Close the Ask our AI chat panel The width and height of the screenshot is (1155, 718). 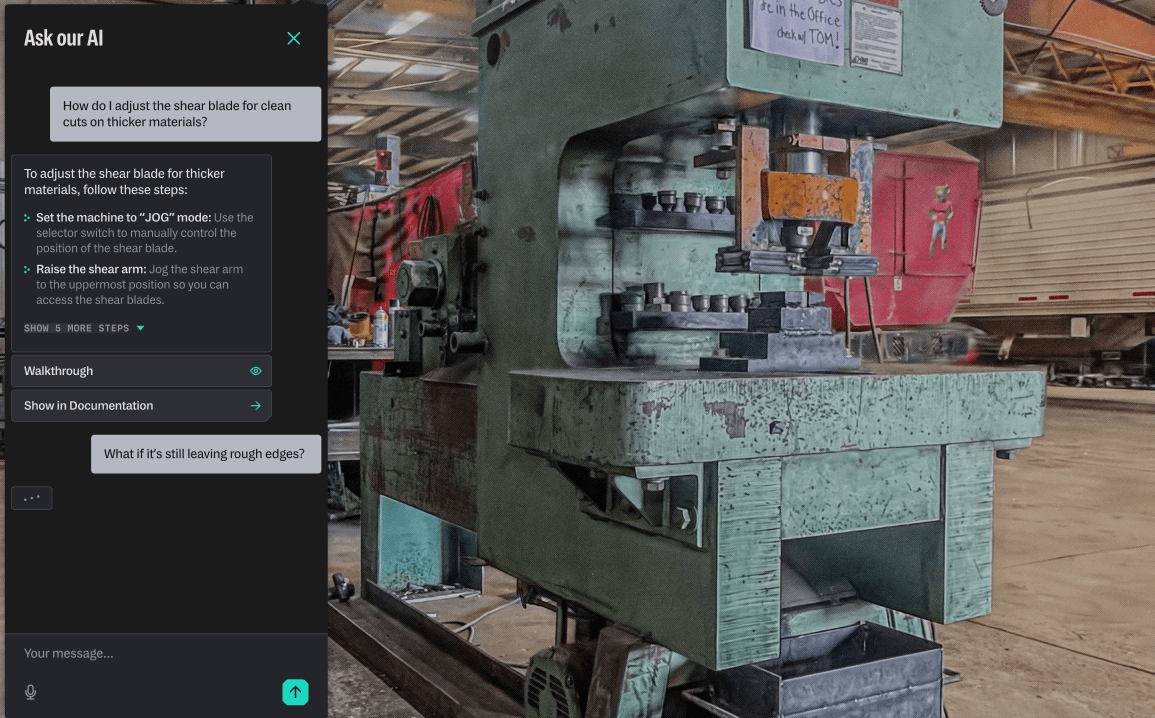[x=293, y=38]
